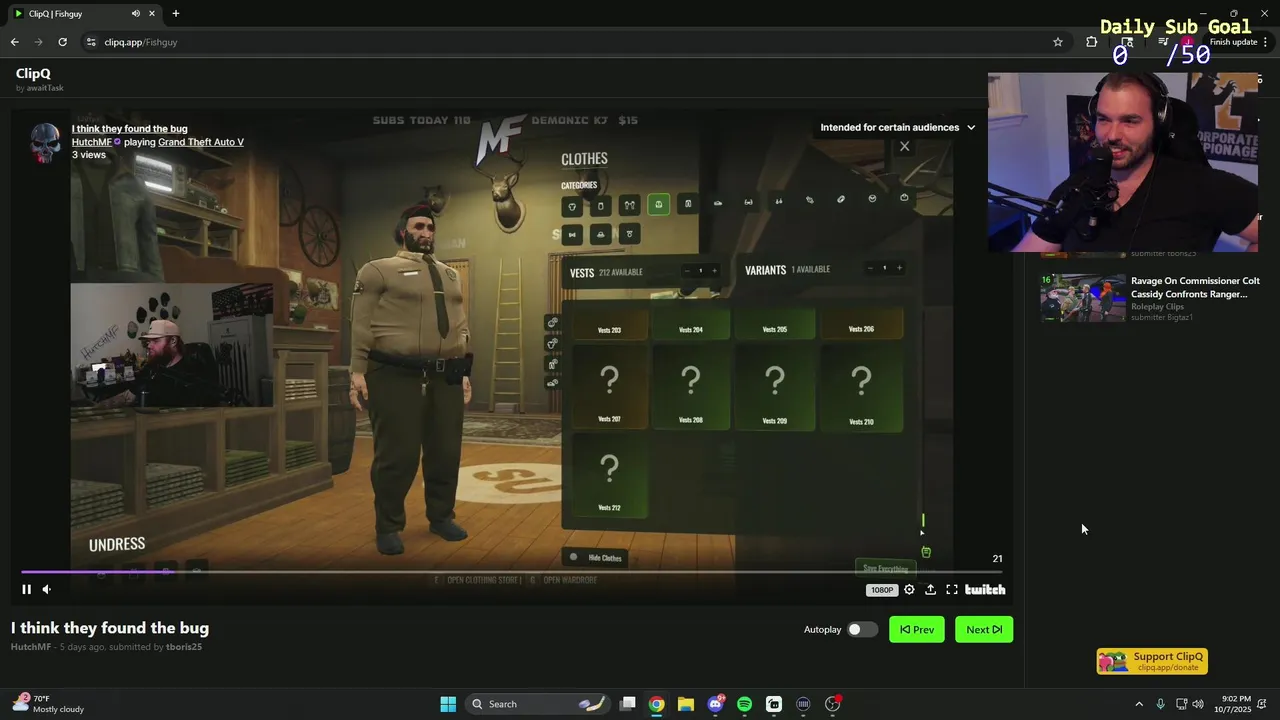The image size is (1280, 720).
Task: Open Google Chrome from the taskbar
Action: pyautogui.click(x=656, y=704)
